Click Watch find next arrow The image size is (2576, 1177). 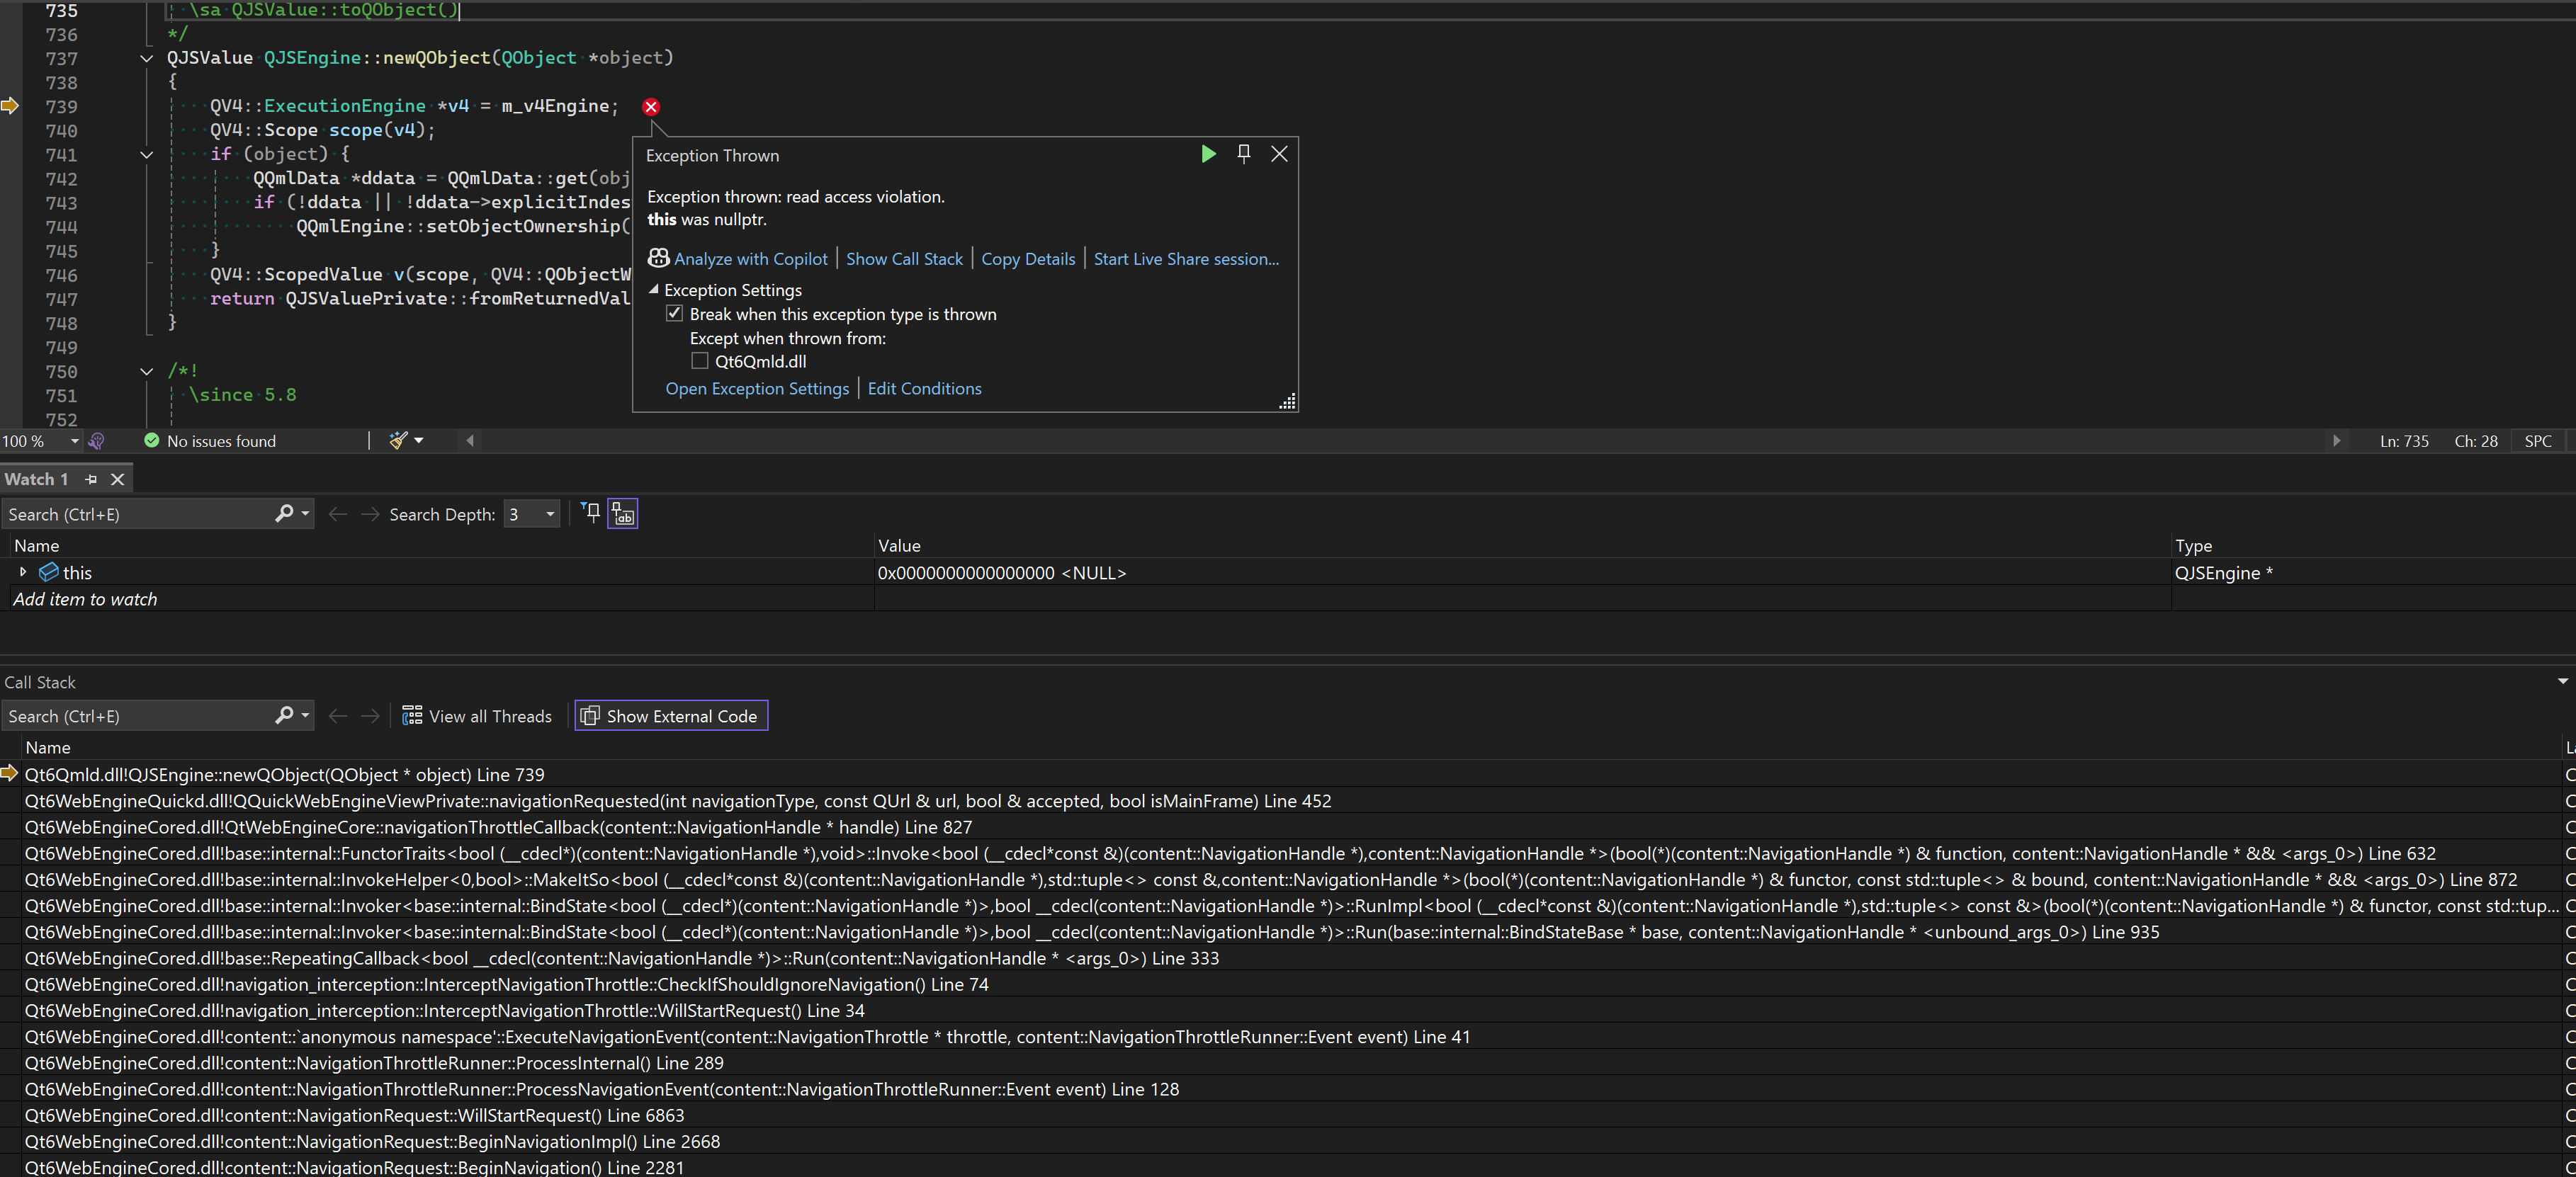click(370, 514)
